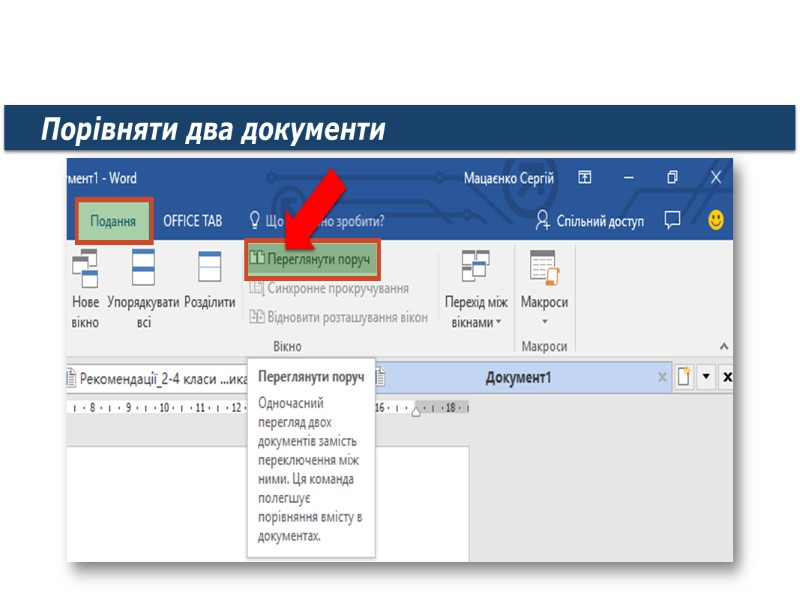
Task: Open the Макроси dropdown button
Action: [x=544, y=288]
